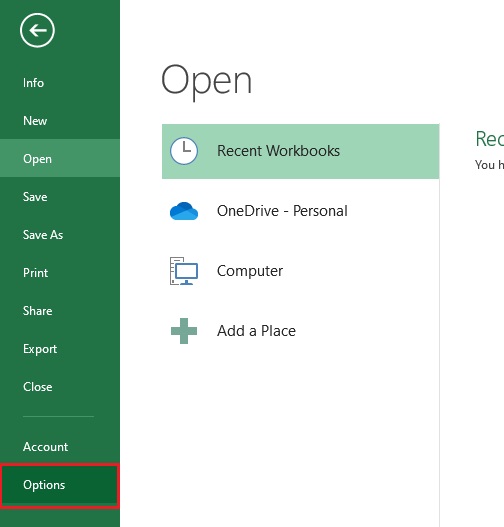Go to the Print page
Image resolution: width=504 pixels, height=527 pixels.
[60, 273]
